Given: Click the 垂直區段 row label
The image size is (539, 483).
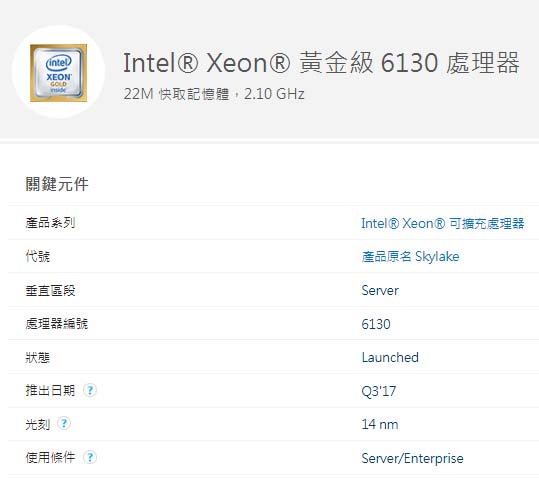Looking at the screenshot, I should 50,290.
